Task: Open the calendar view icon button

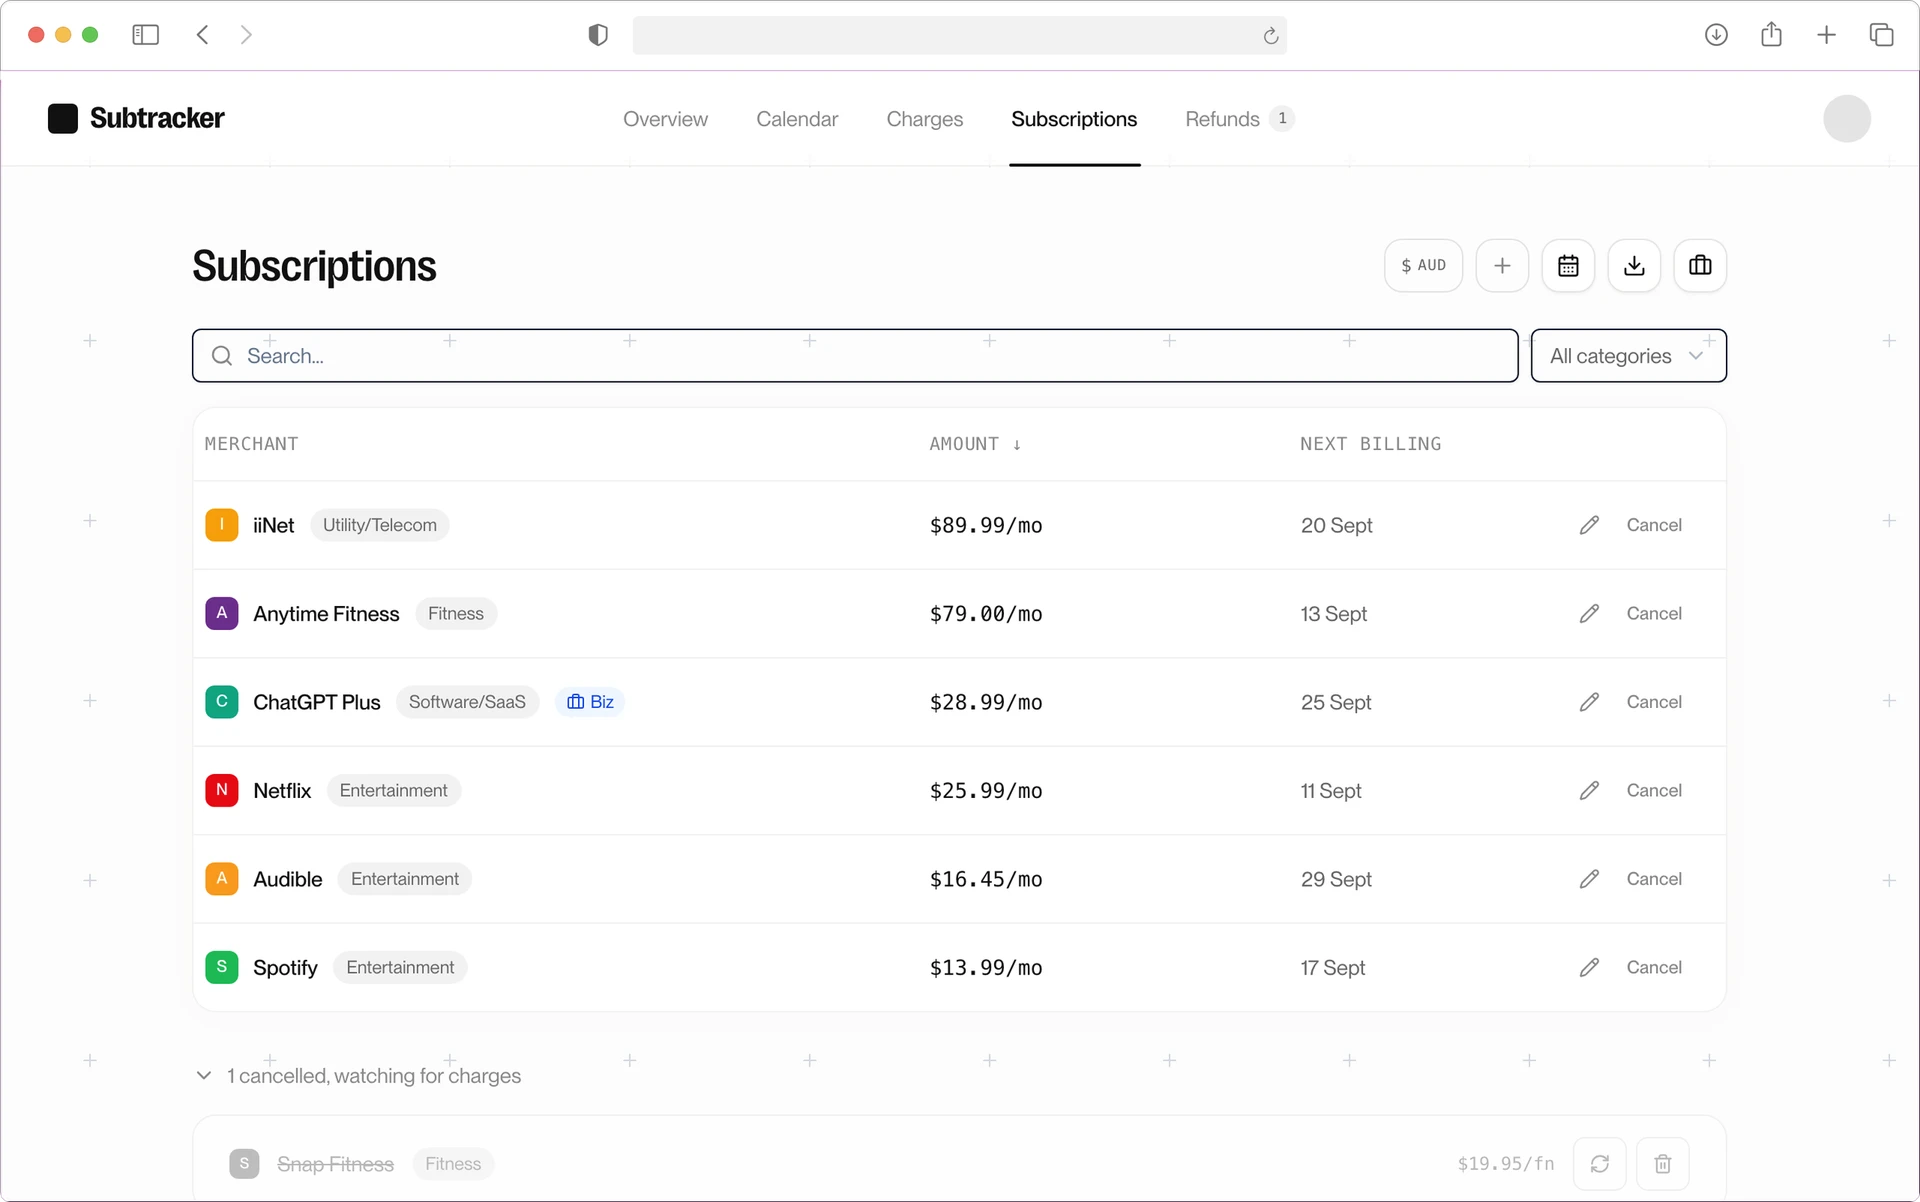Action: coord(1568,265)
